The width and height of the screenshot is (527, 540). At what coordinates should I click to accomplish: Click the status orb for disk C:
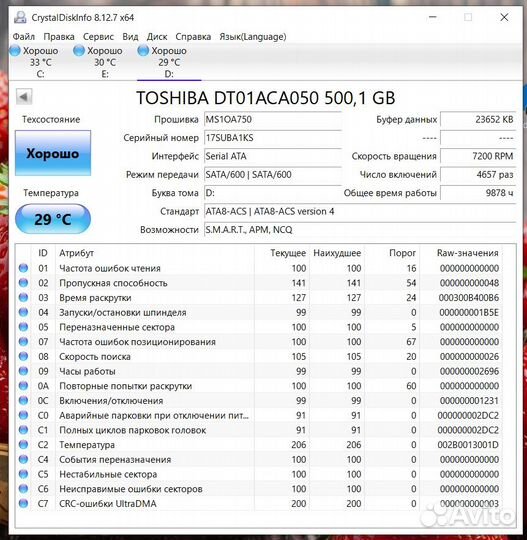tap(15, 51)
